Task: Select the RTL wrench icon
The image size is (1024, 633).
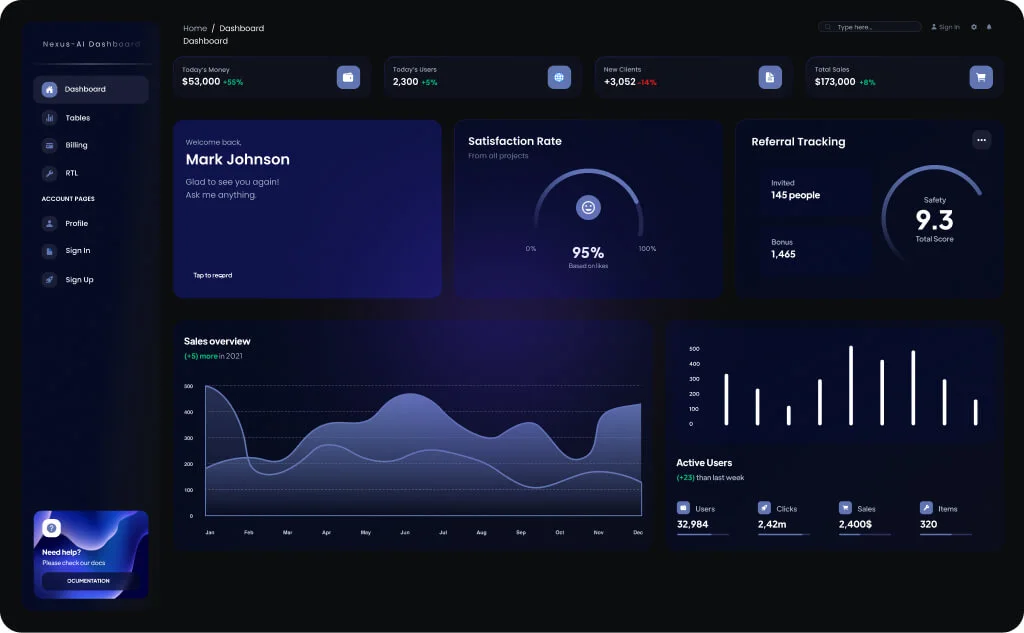Action: 48,172
